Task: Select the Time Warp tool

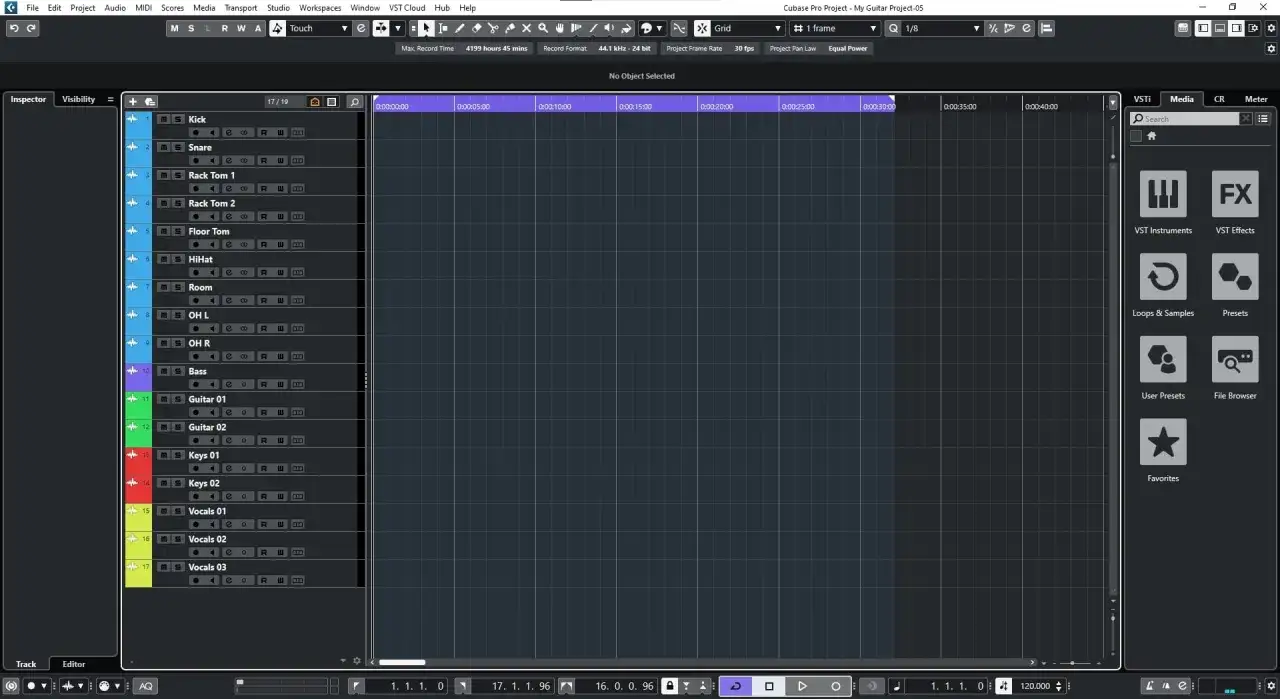Action: pyautogui.click(x=576, y=28)
